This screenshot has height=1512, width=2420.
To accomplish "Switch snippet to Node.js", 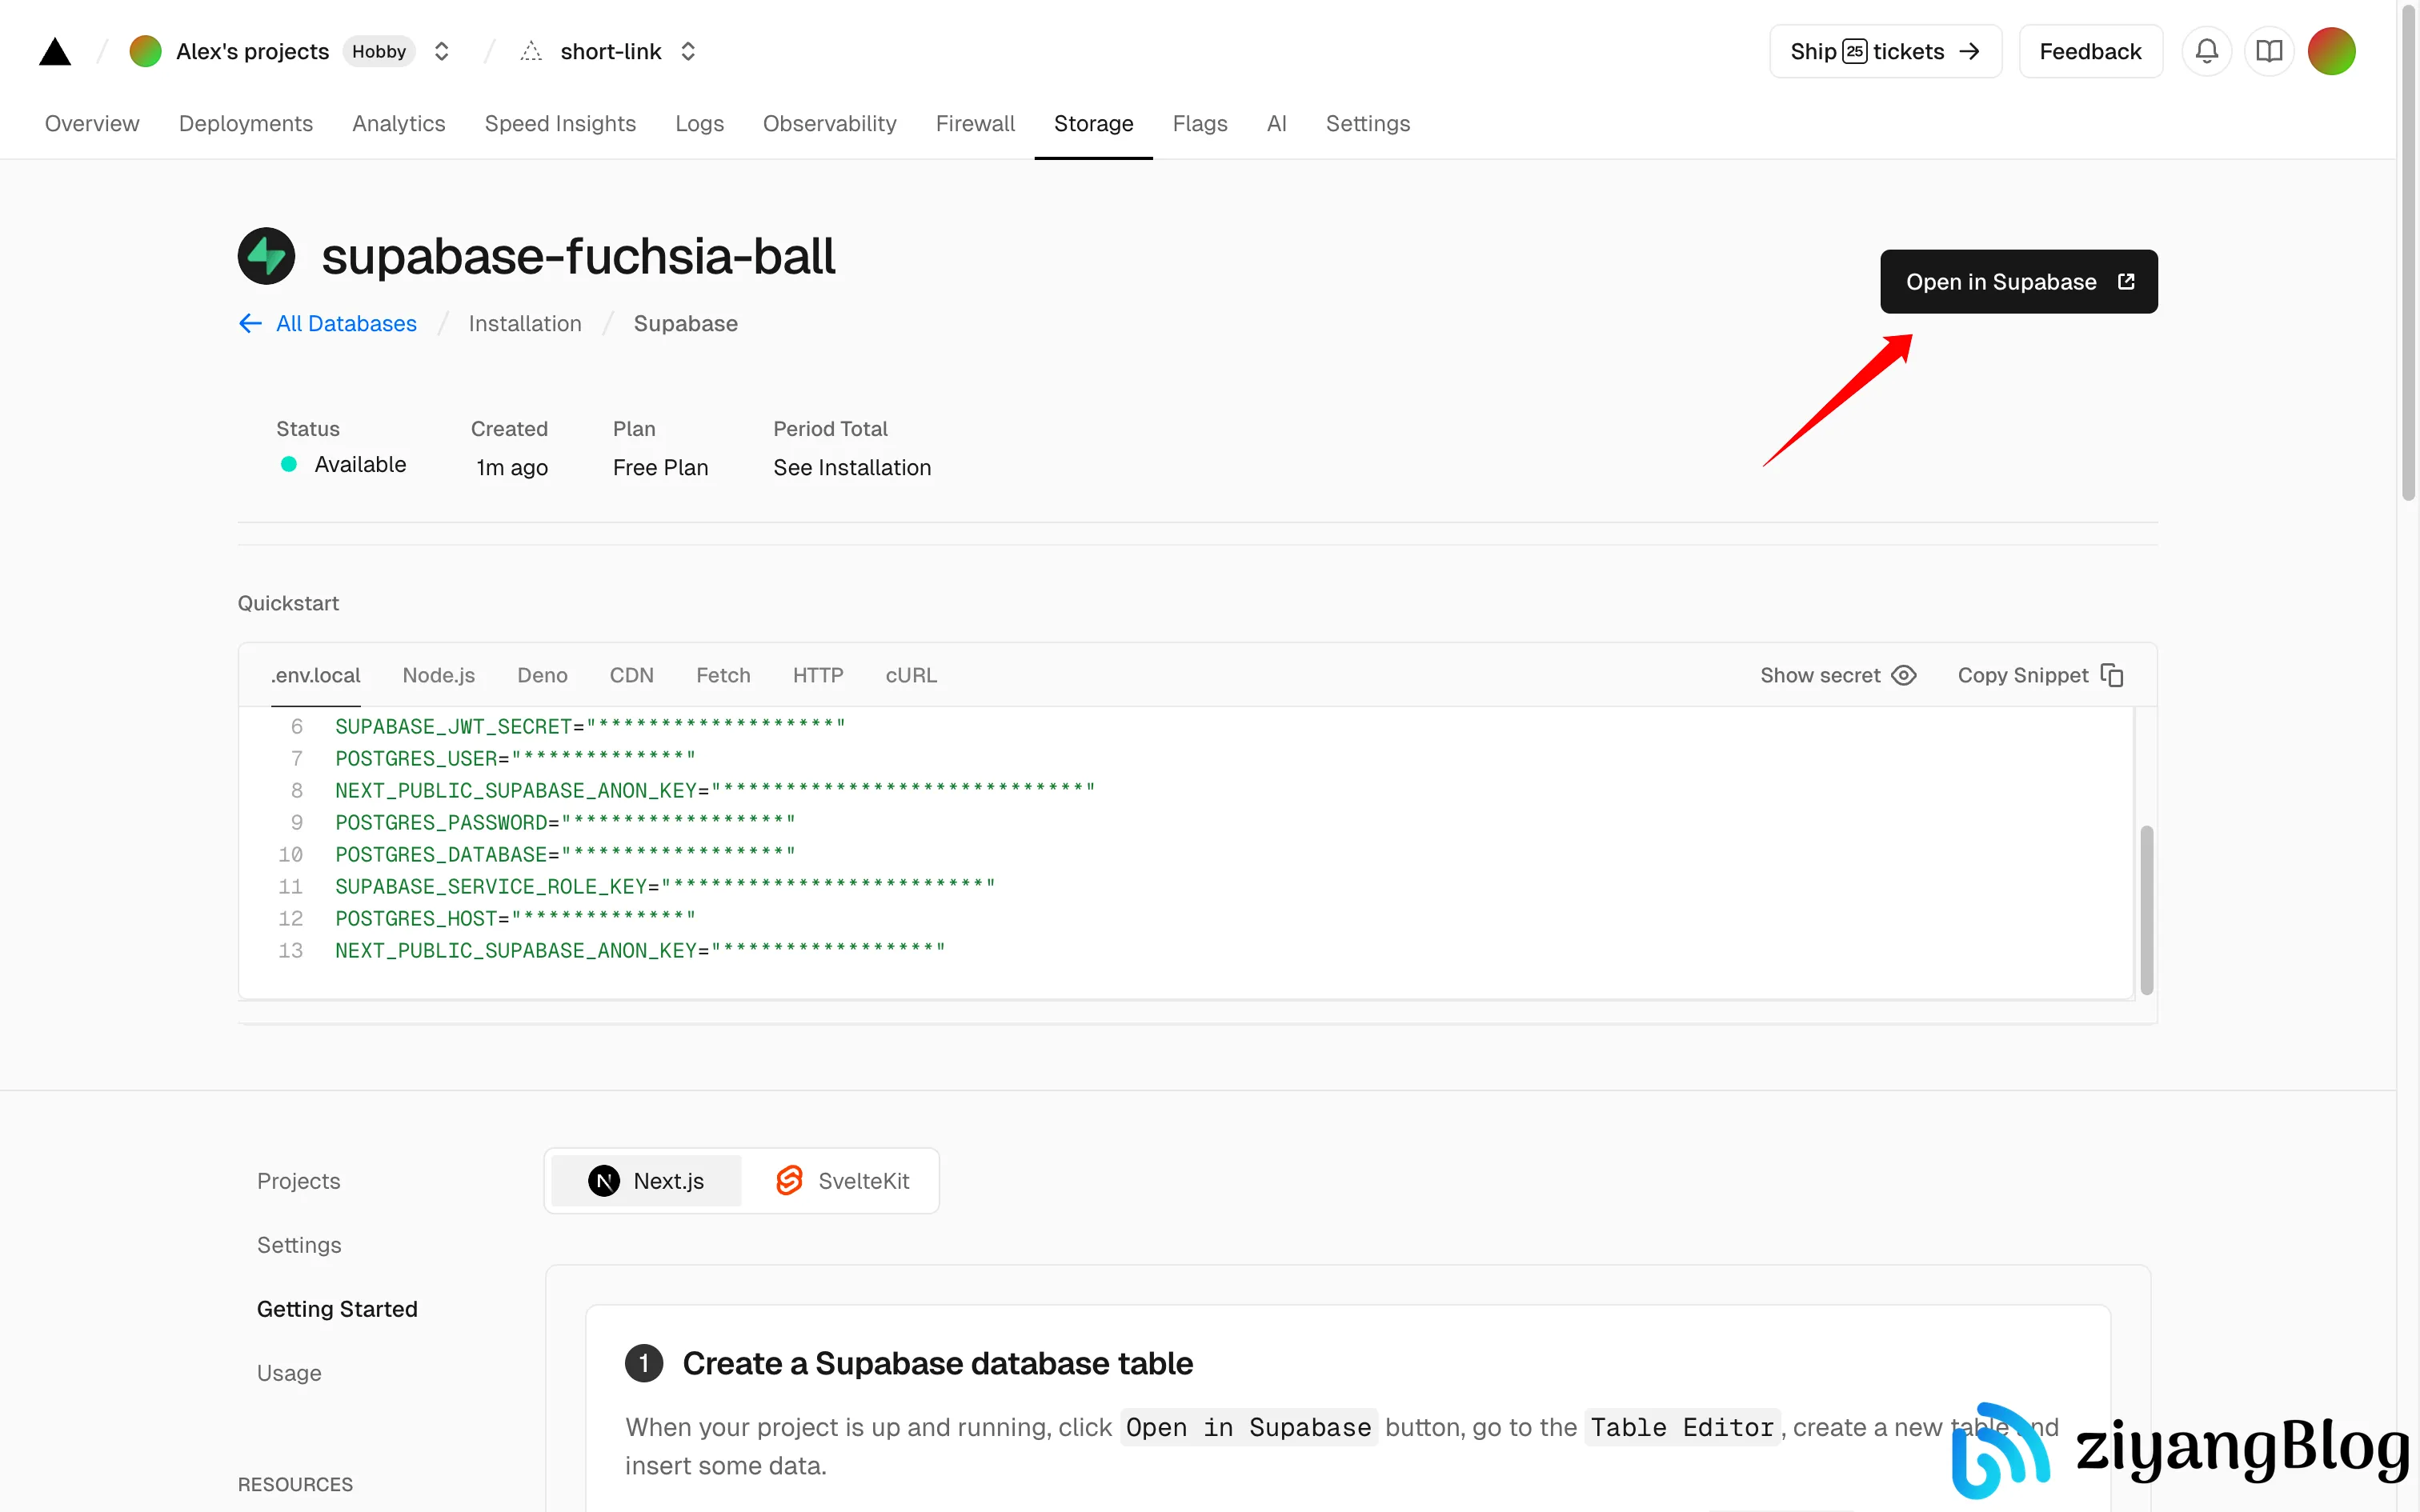I will coord(439,676).
